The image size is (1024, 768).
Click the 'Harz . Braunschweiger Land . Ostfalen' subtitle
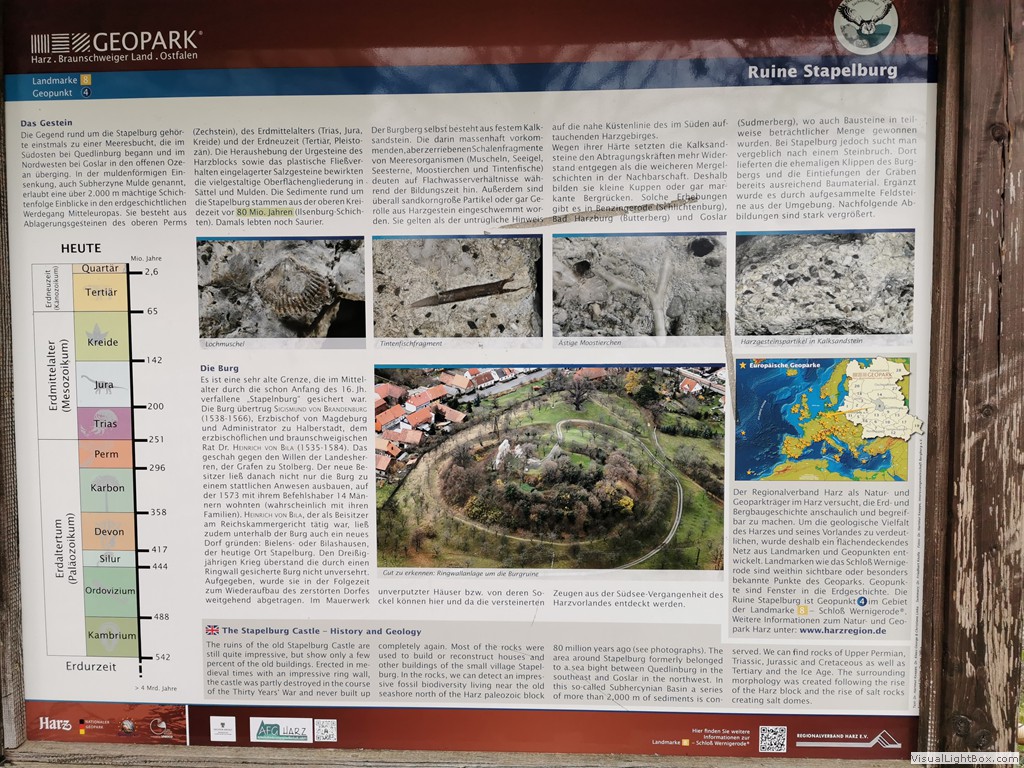[114, 58]
